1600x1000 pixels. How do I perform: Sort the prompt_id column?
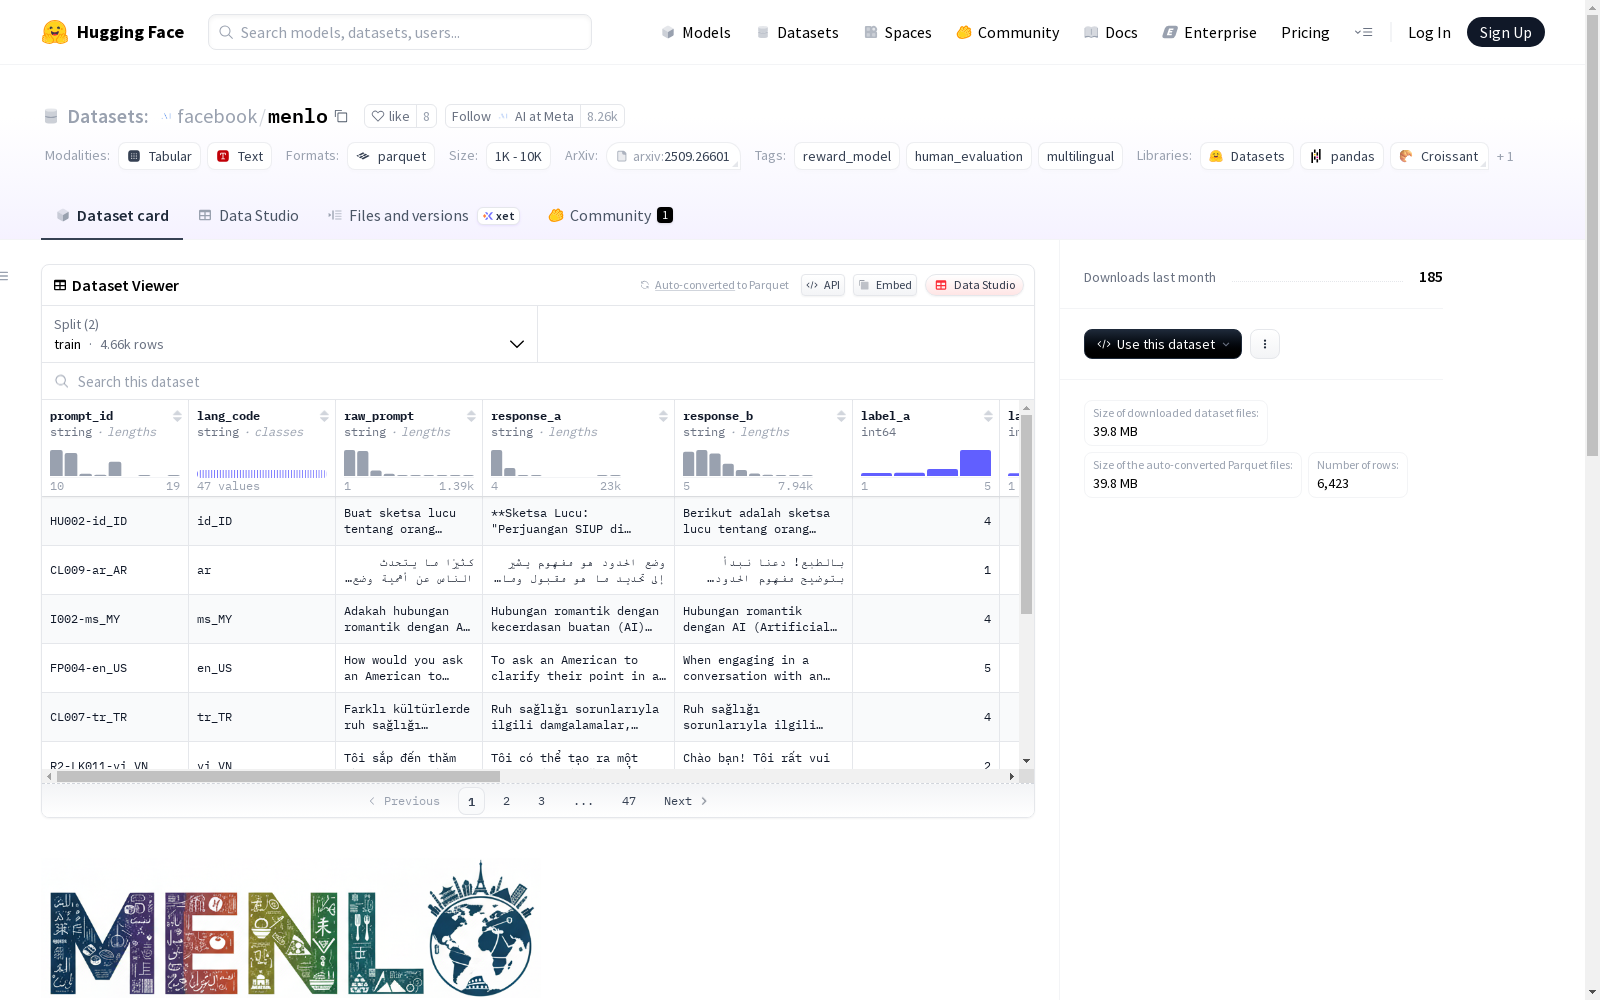[177, 416]
